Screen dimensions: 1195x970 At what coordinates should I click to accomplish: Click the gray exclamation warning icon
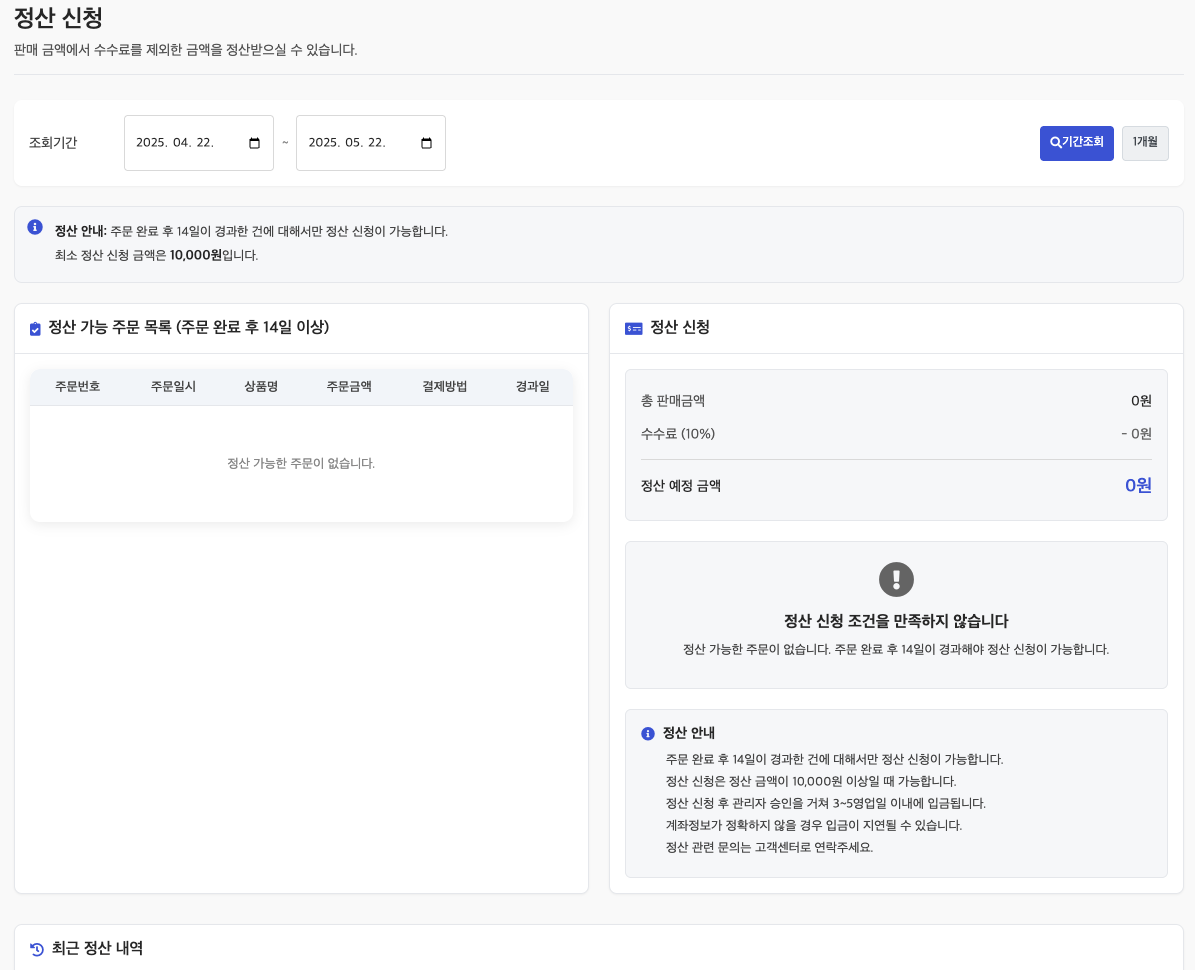[x=896, y=579]
